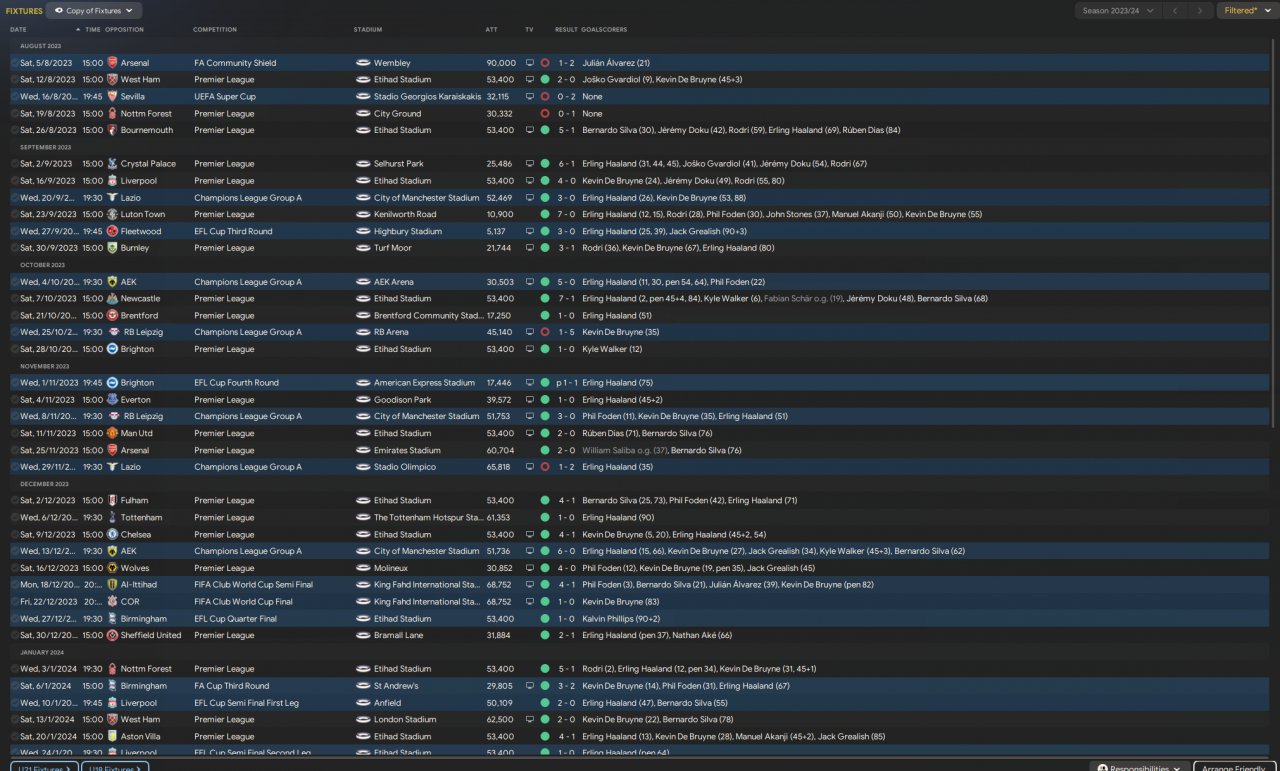This screenshot has width=1280, height=771.
Task: Open the Responsibilities dropdown
Action: (x=1139, y=768)
